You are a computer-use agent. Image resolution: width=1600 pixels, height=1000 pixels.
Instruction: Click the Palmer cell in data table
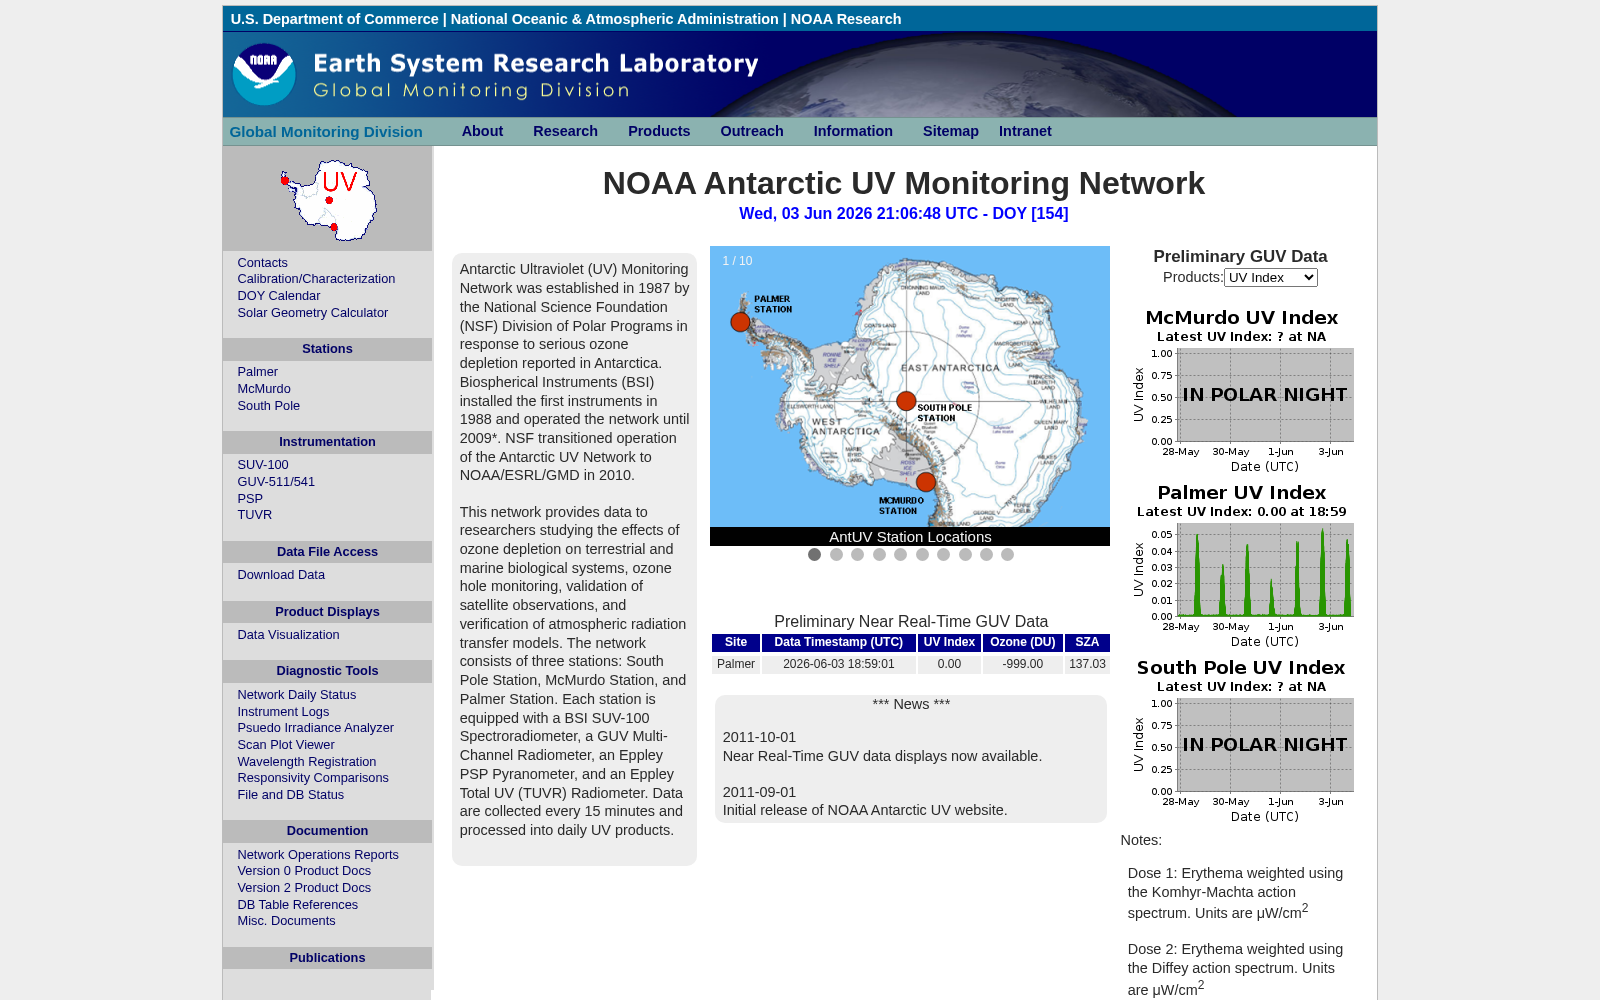[736, 664]
